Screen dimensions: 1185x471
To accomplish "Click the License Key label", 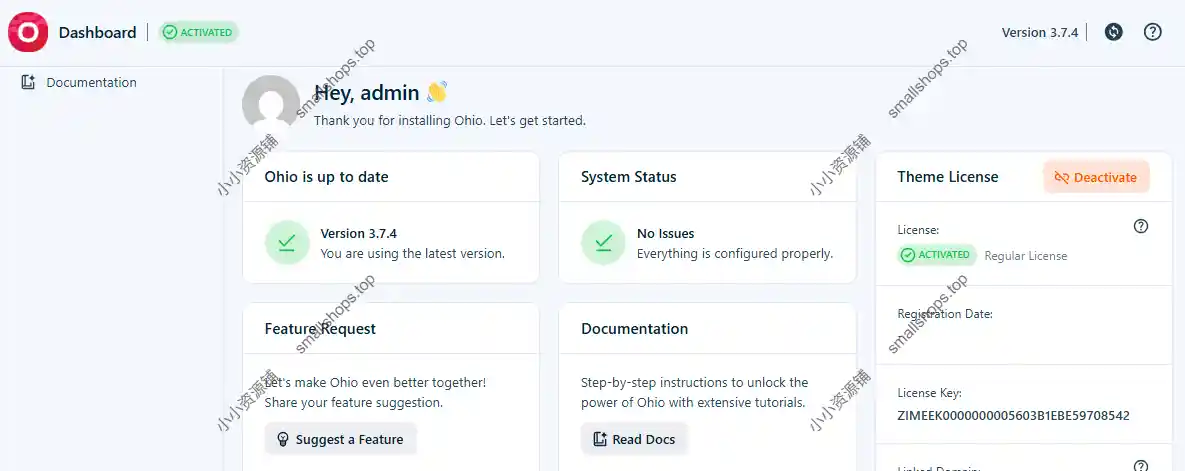I will tap(930, 393).
